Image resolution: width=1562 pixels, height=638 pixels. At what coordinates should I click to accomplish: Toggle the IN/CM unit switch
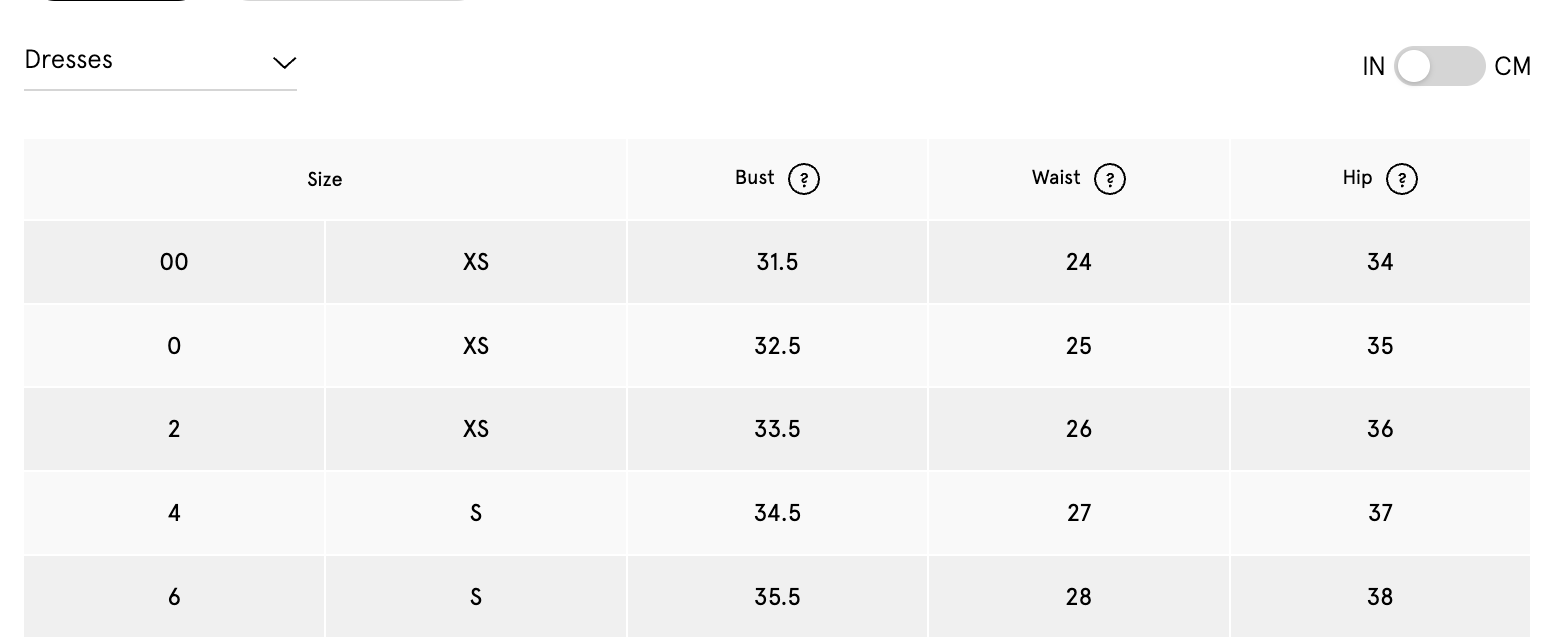point(1439,67)
